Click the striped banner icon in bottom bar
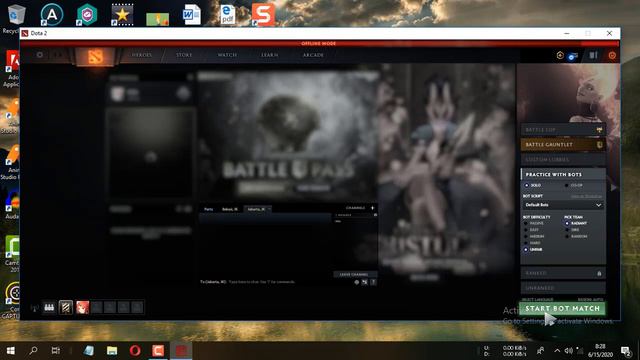 click(66, 307)
